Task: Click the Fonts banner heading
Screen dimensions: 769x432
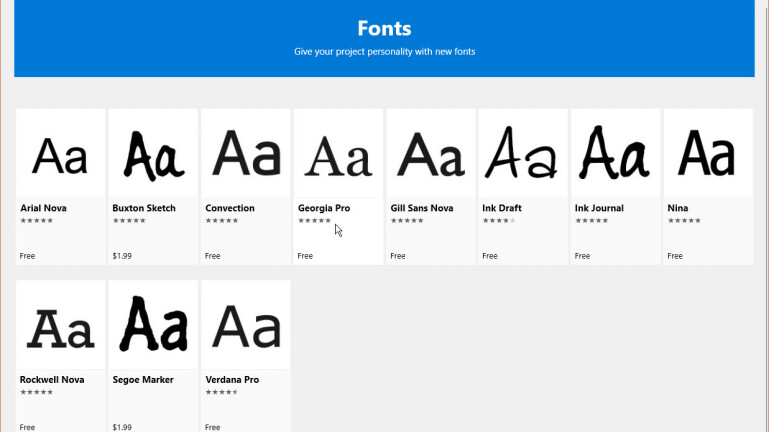Action: 384,28
